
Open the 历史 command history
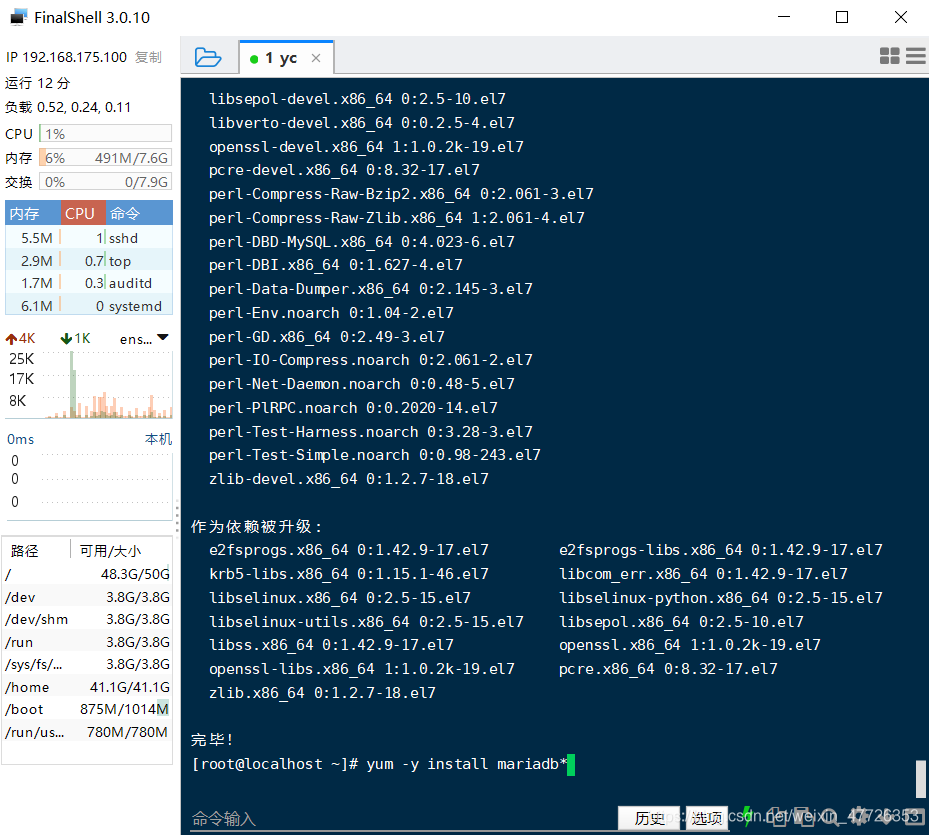(x=648, y=818)
